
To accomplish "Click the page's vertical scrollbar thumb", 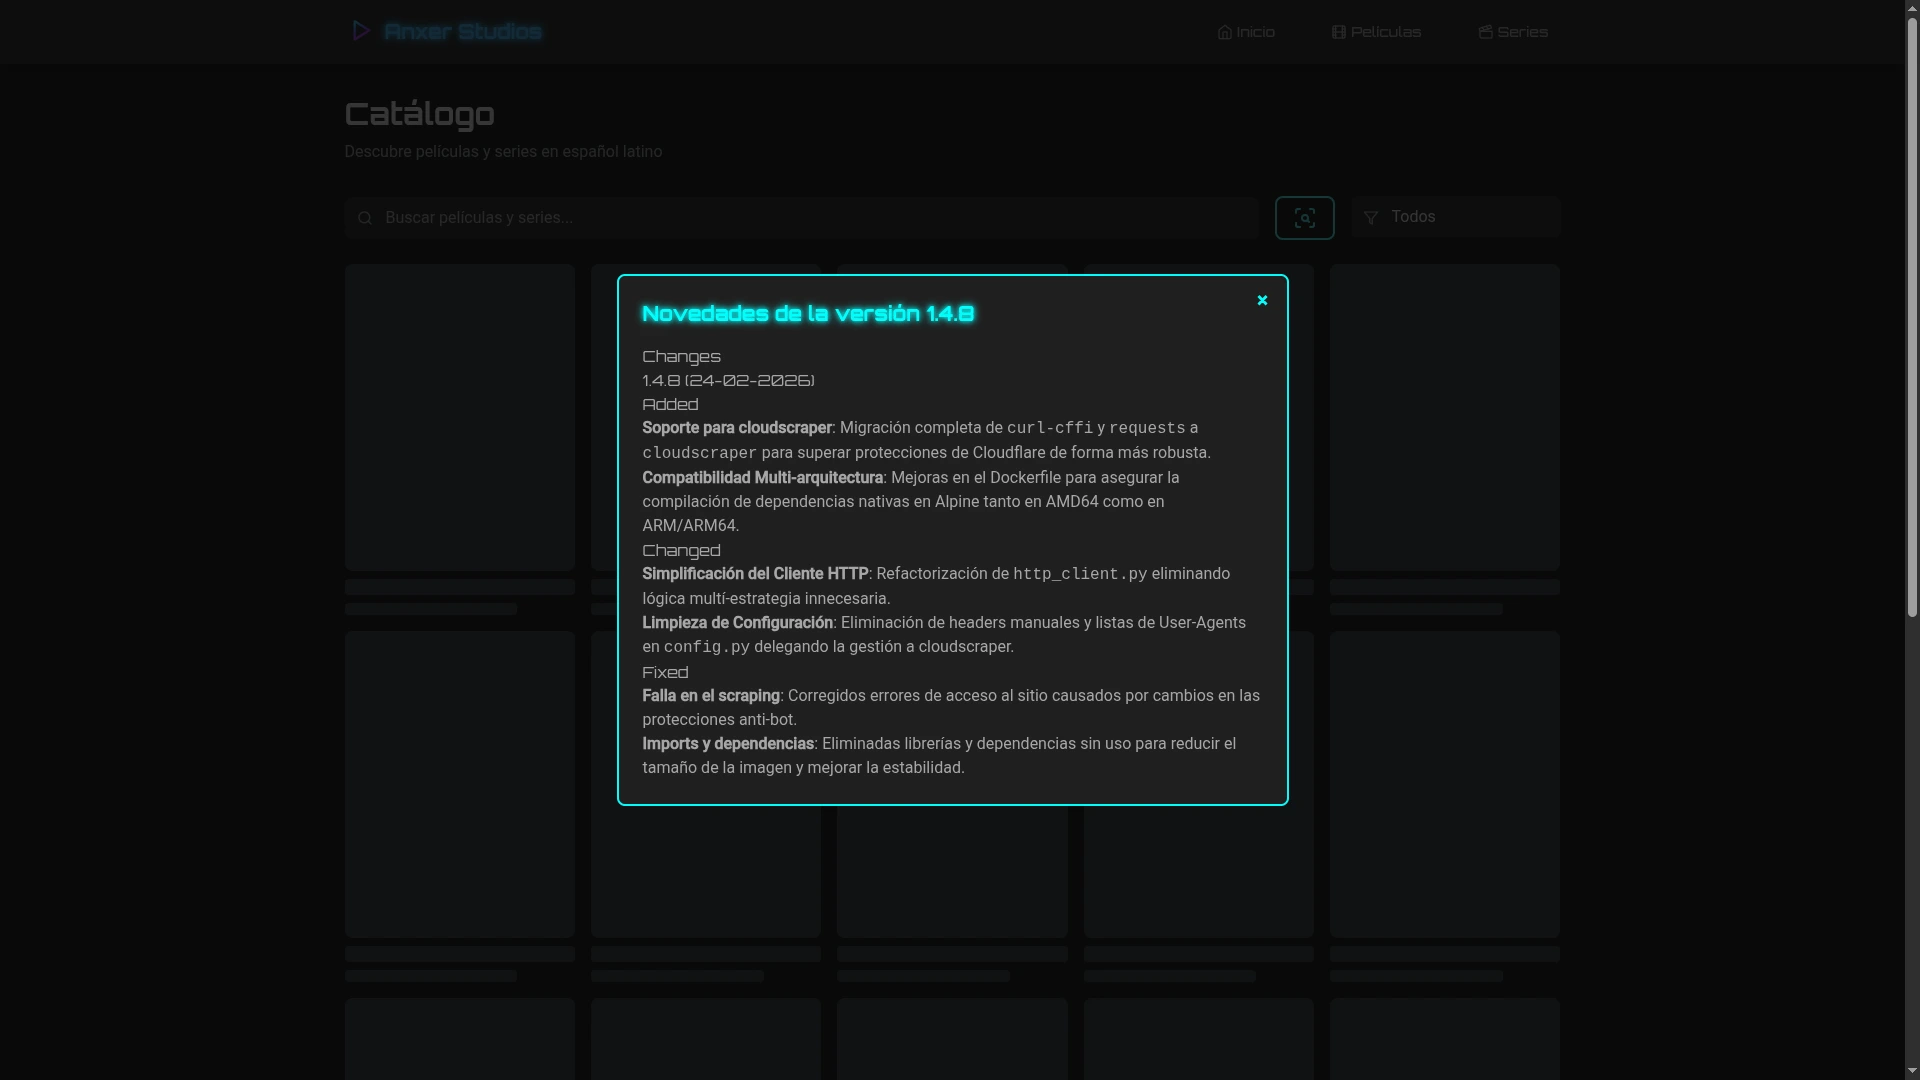I will [1912, 318].
